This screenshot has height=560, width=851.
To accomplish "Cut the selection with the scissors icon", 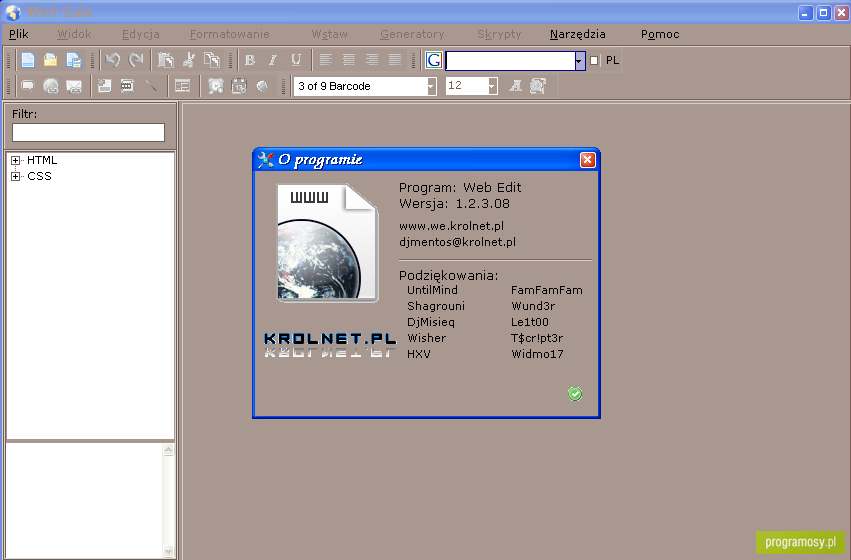I will tap(189, 60).
